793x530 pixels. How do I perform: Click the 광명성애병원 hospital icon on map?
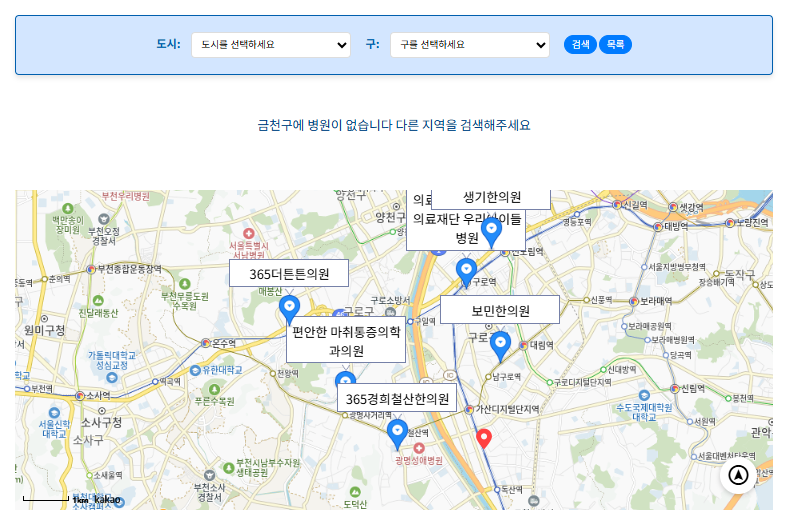[419, 448]
